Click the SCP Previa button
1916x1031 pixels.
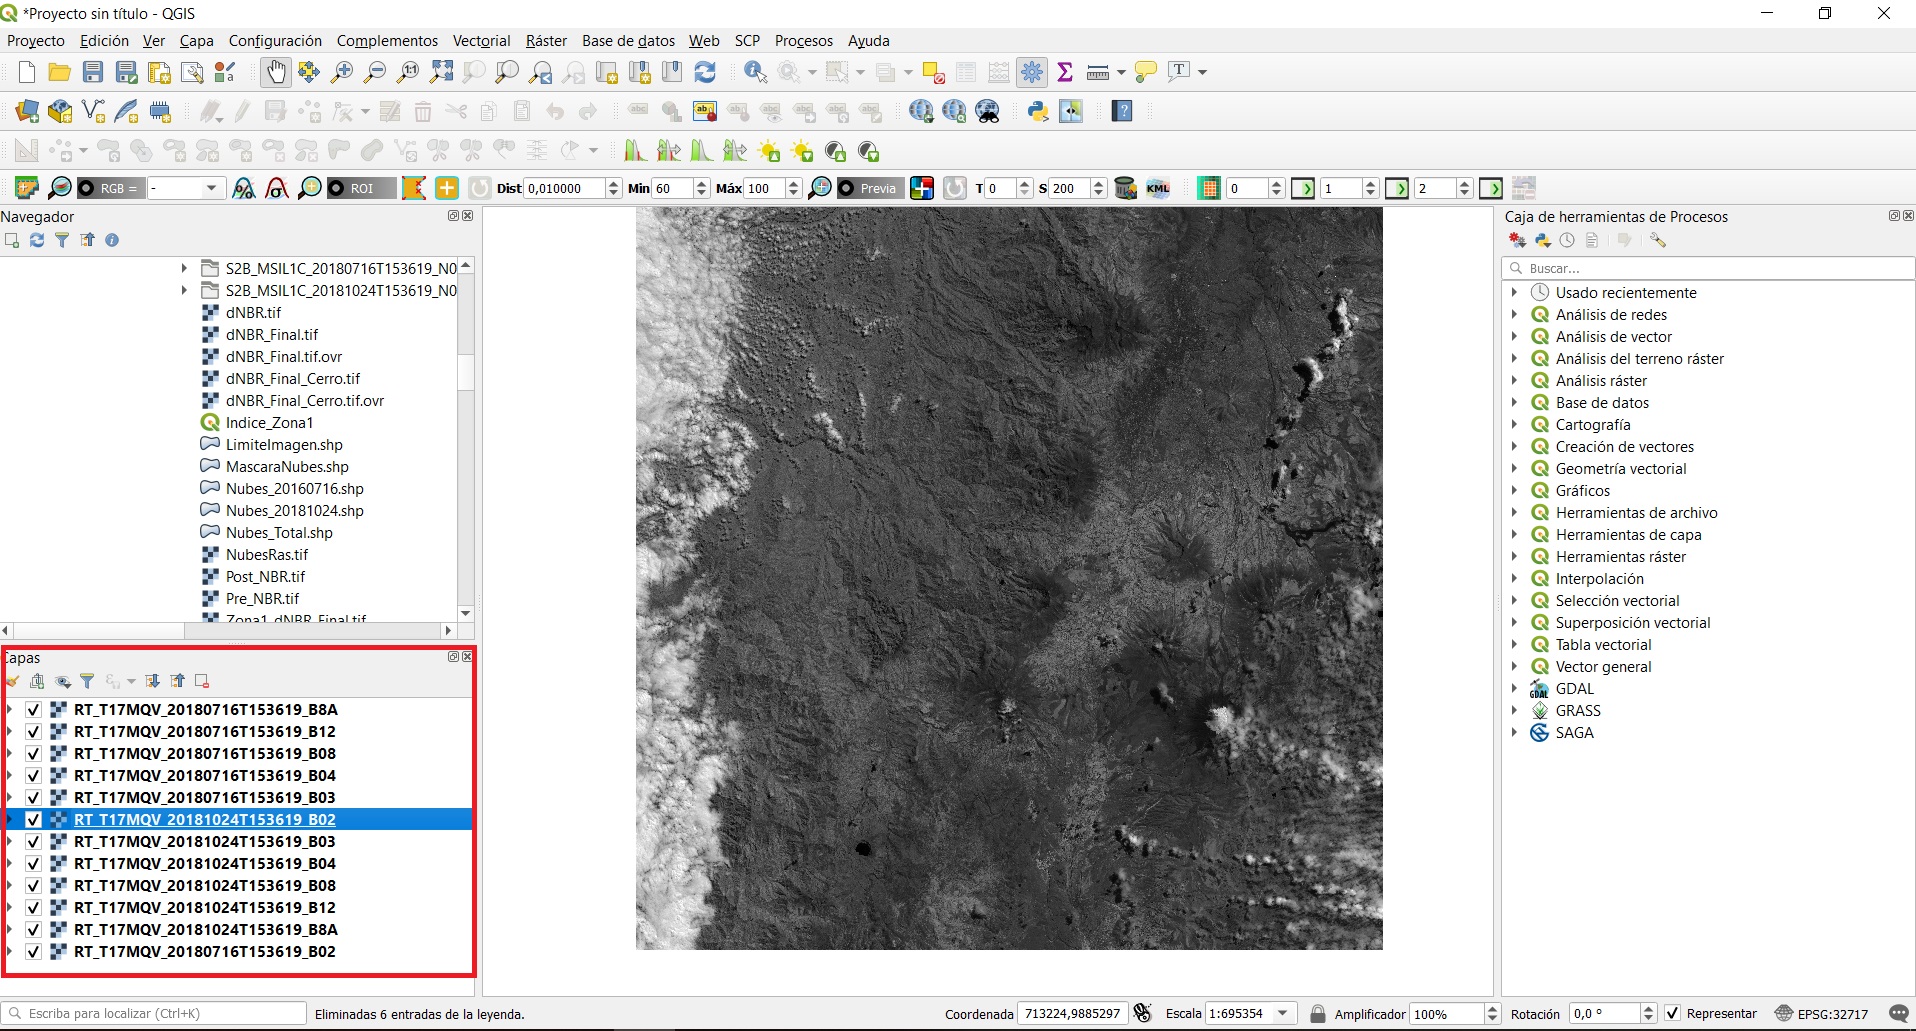point(870,188)
